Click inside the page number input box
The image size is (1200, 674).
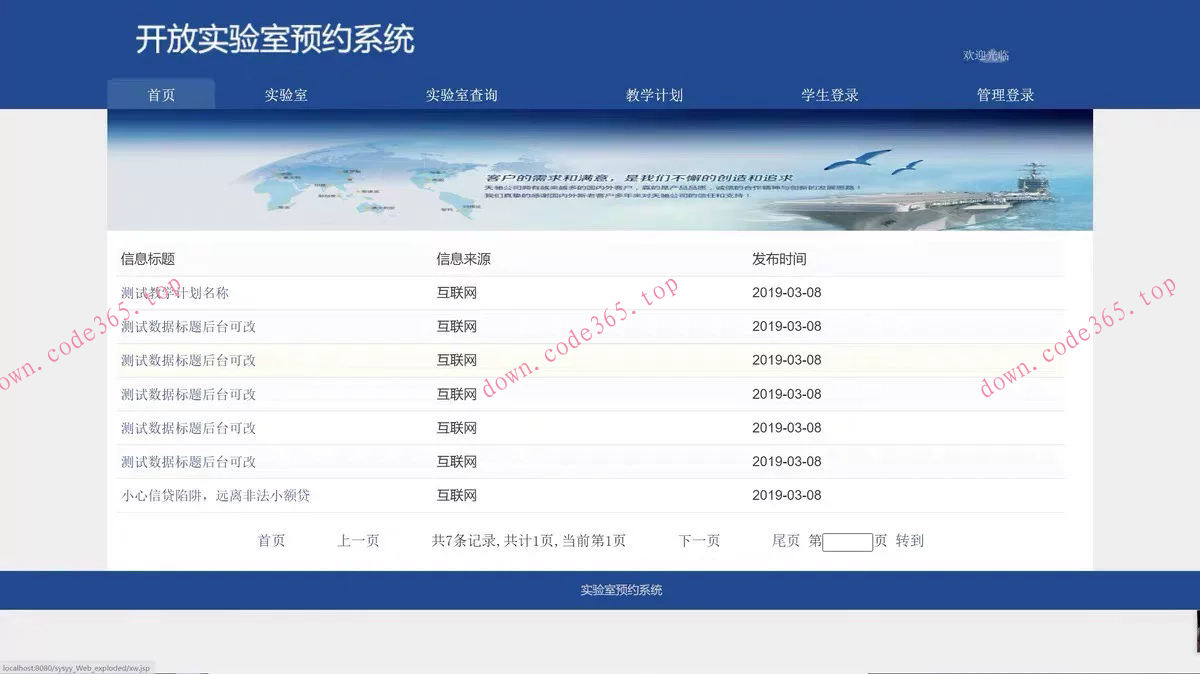[846, 541]
